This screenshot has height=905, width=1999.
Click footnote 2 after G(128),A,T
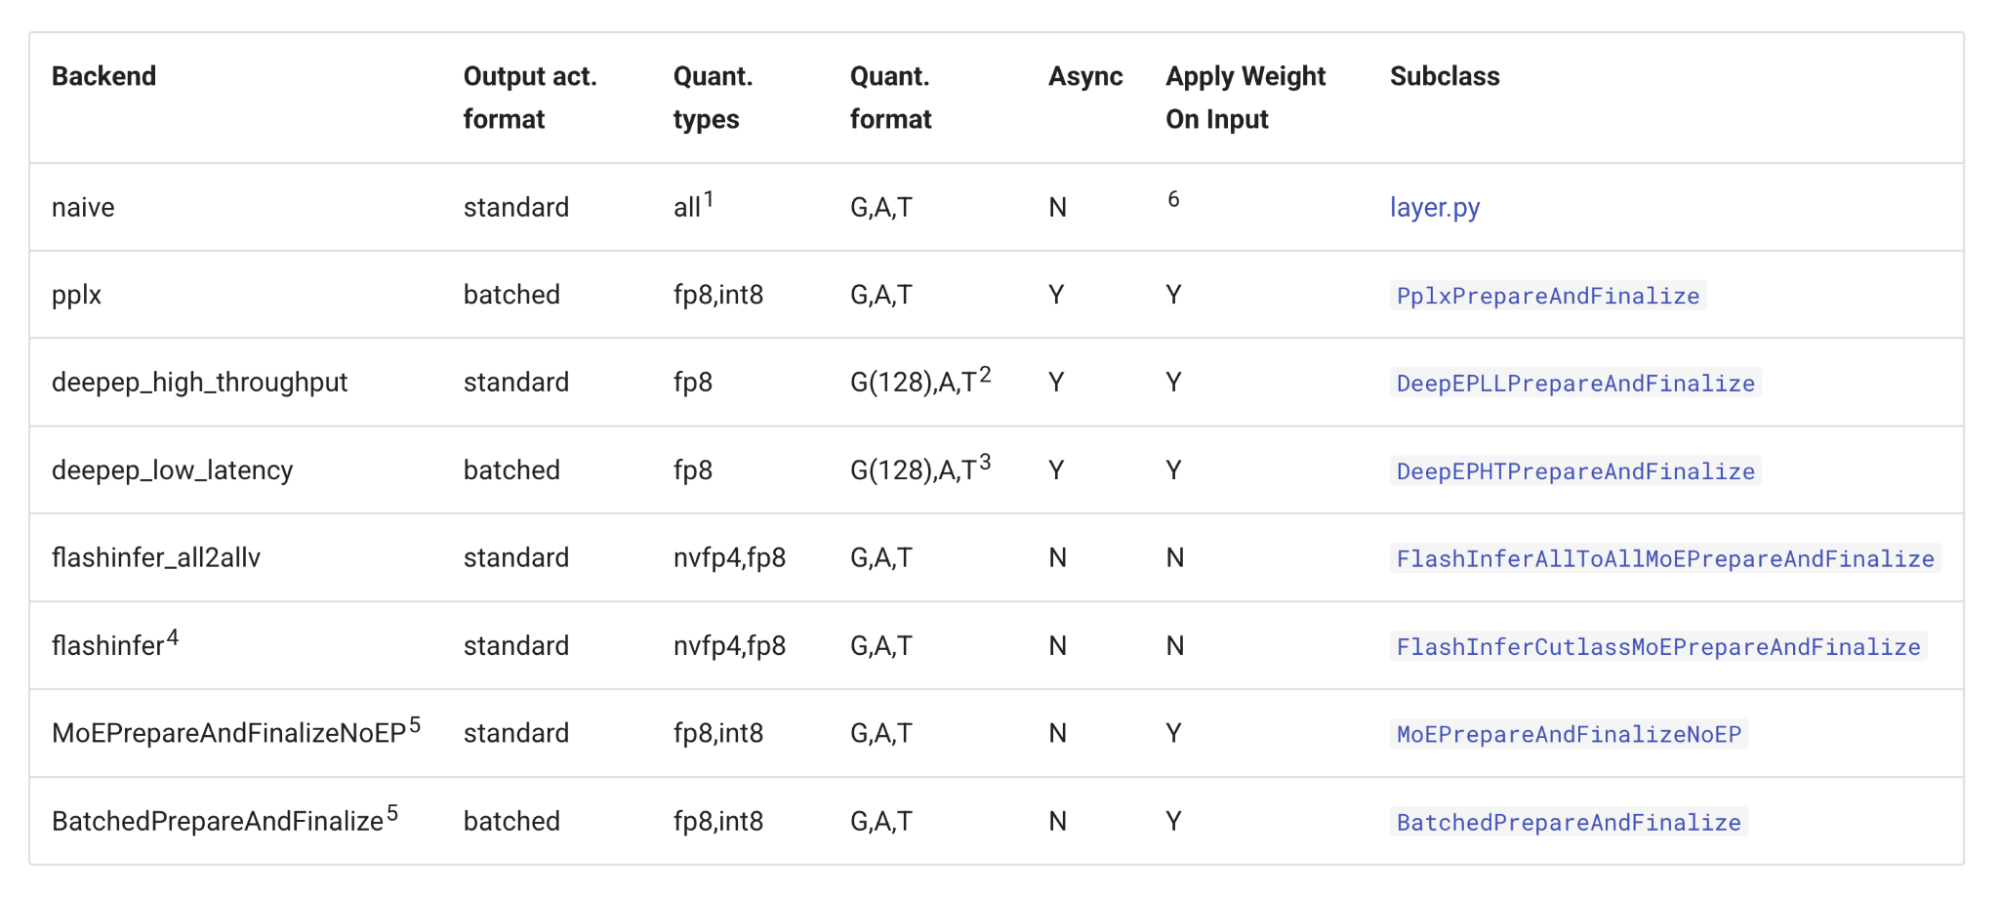pos(985,375)
